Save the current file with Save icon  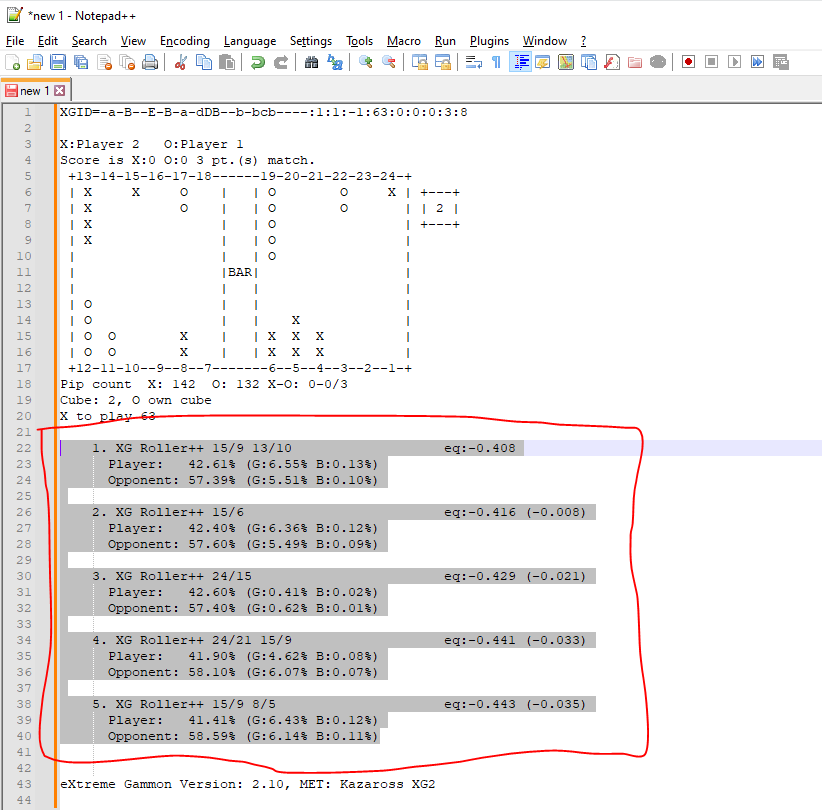tap(58, 62)
